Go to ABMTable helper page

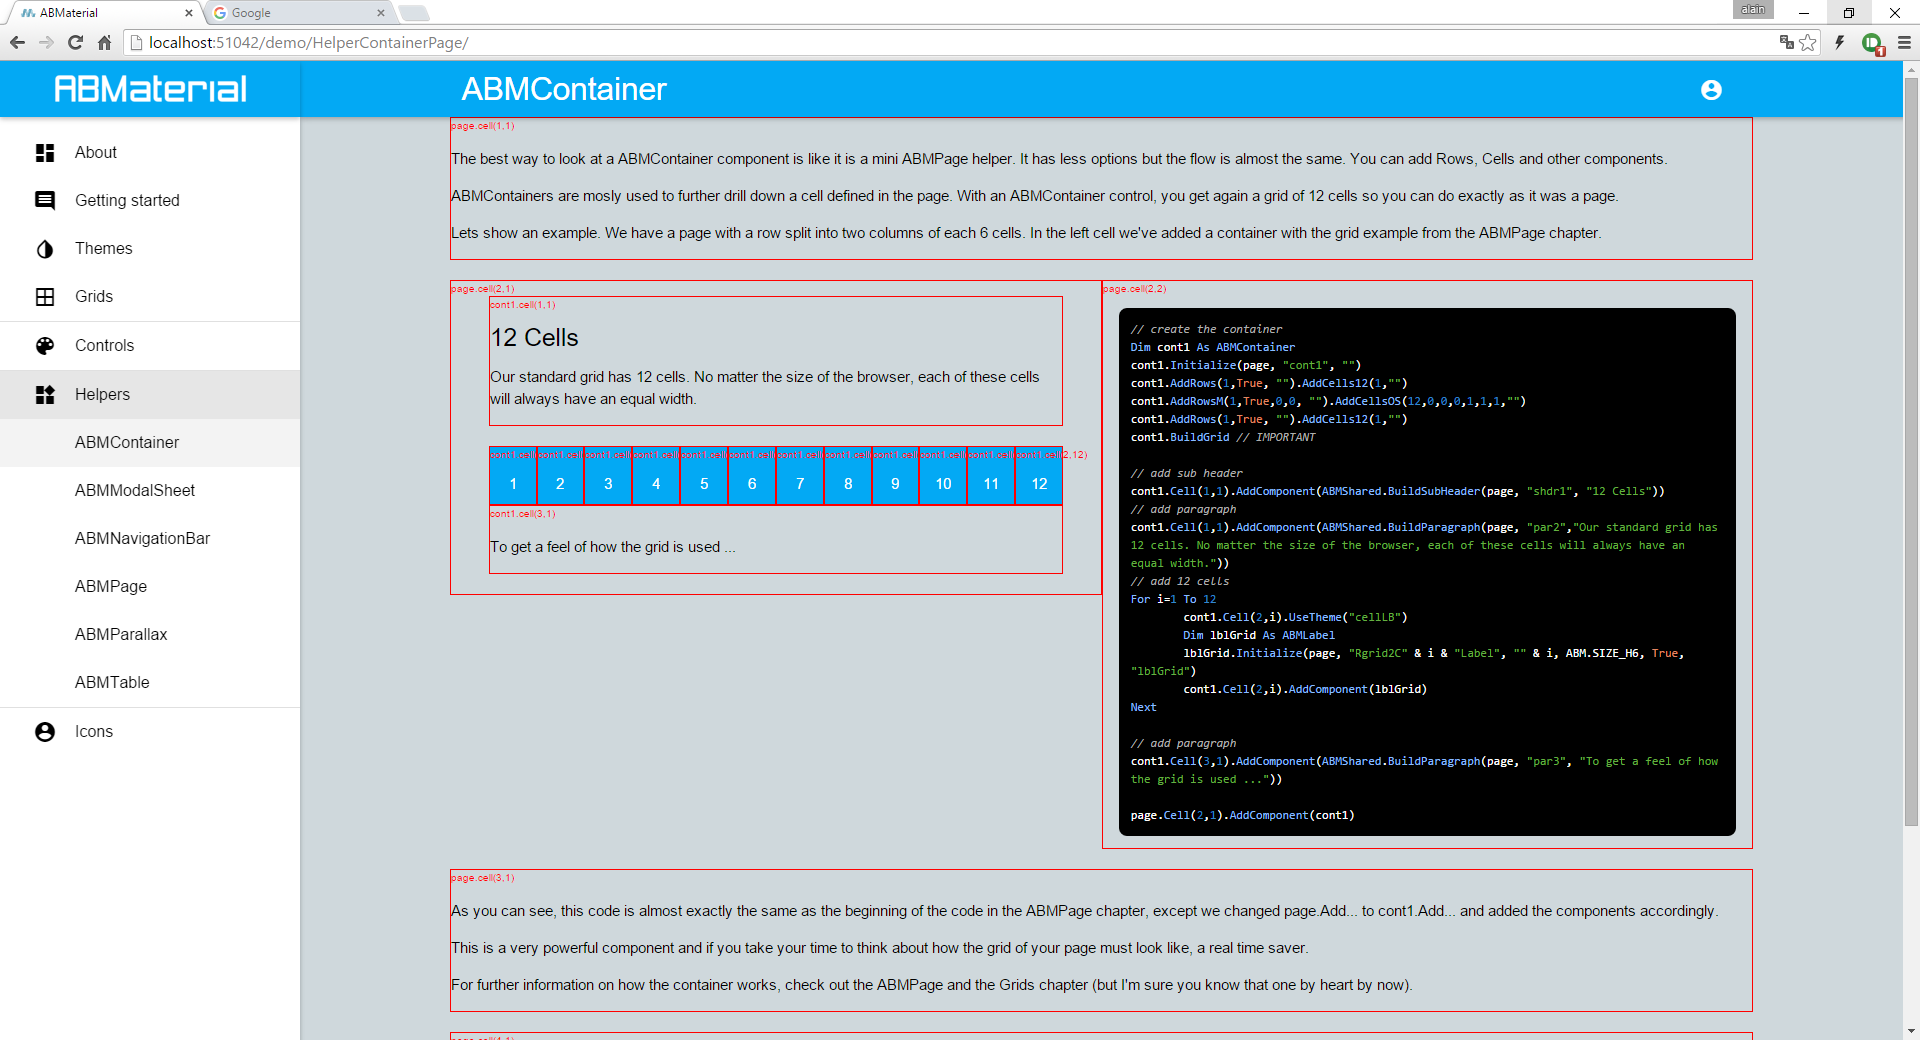(x=150, y=683)
